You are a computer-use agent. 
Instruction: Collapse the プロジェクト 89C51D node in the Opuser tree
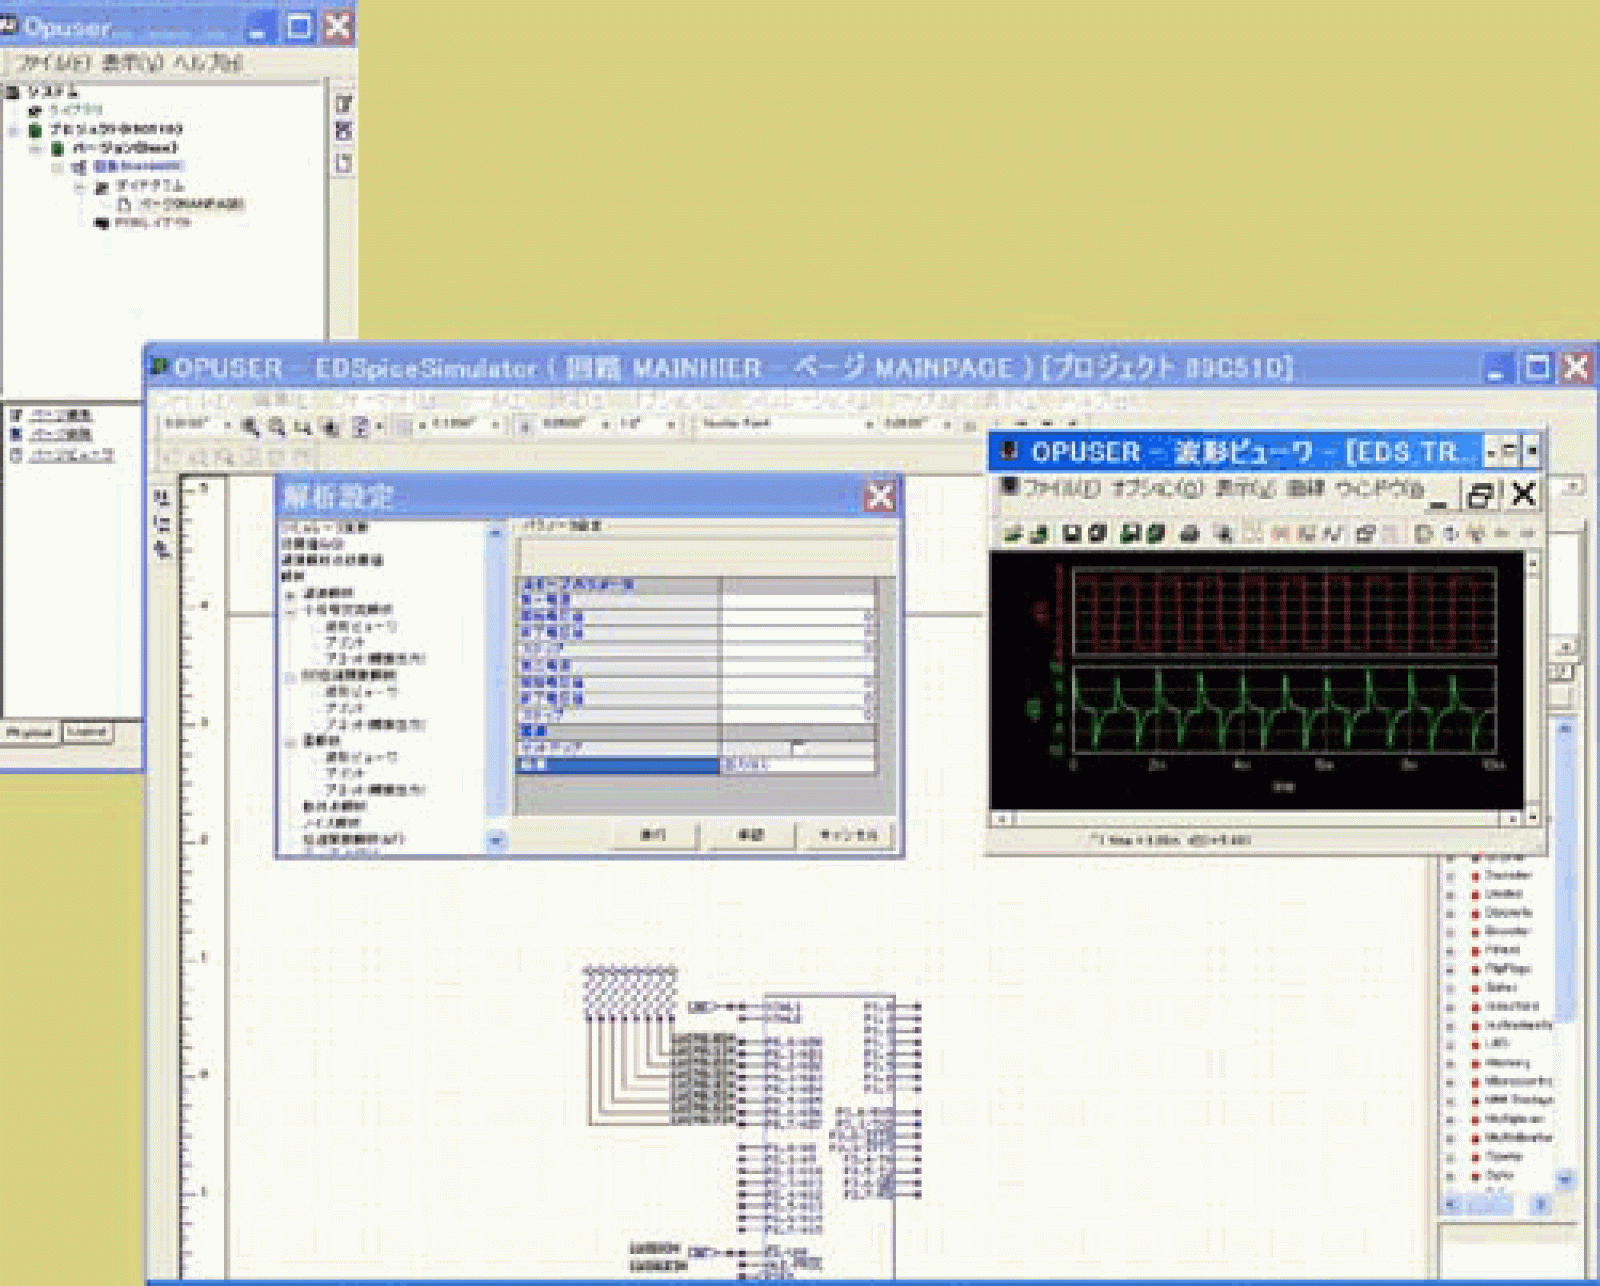[14, 130]
